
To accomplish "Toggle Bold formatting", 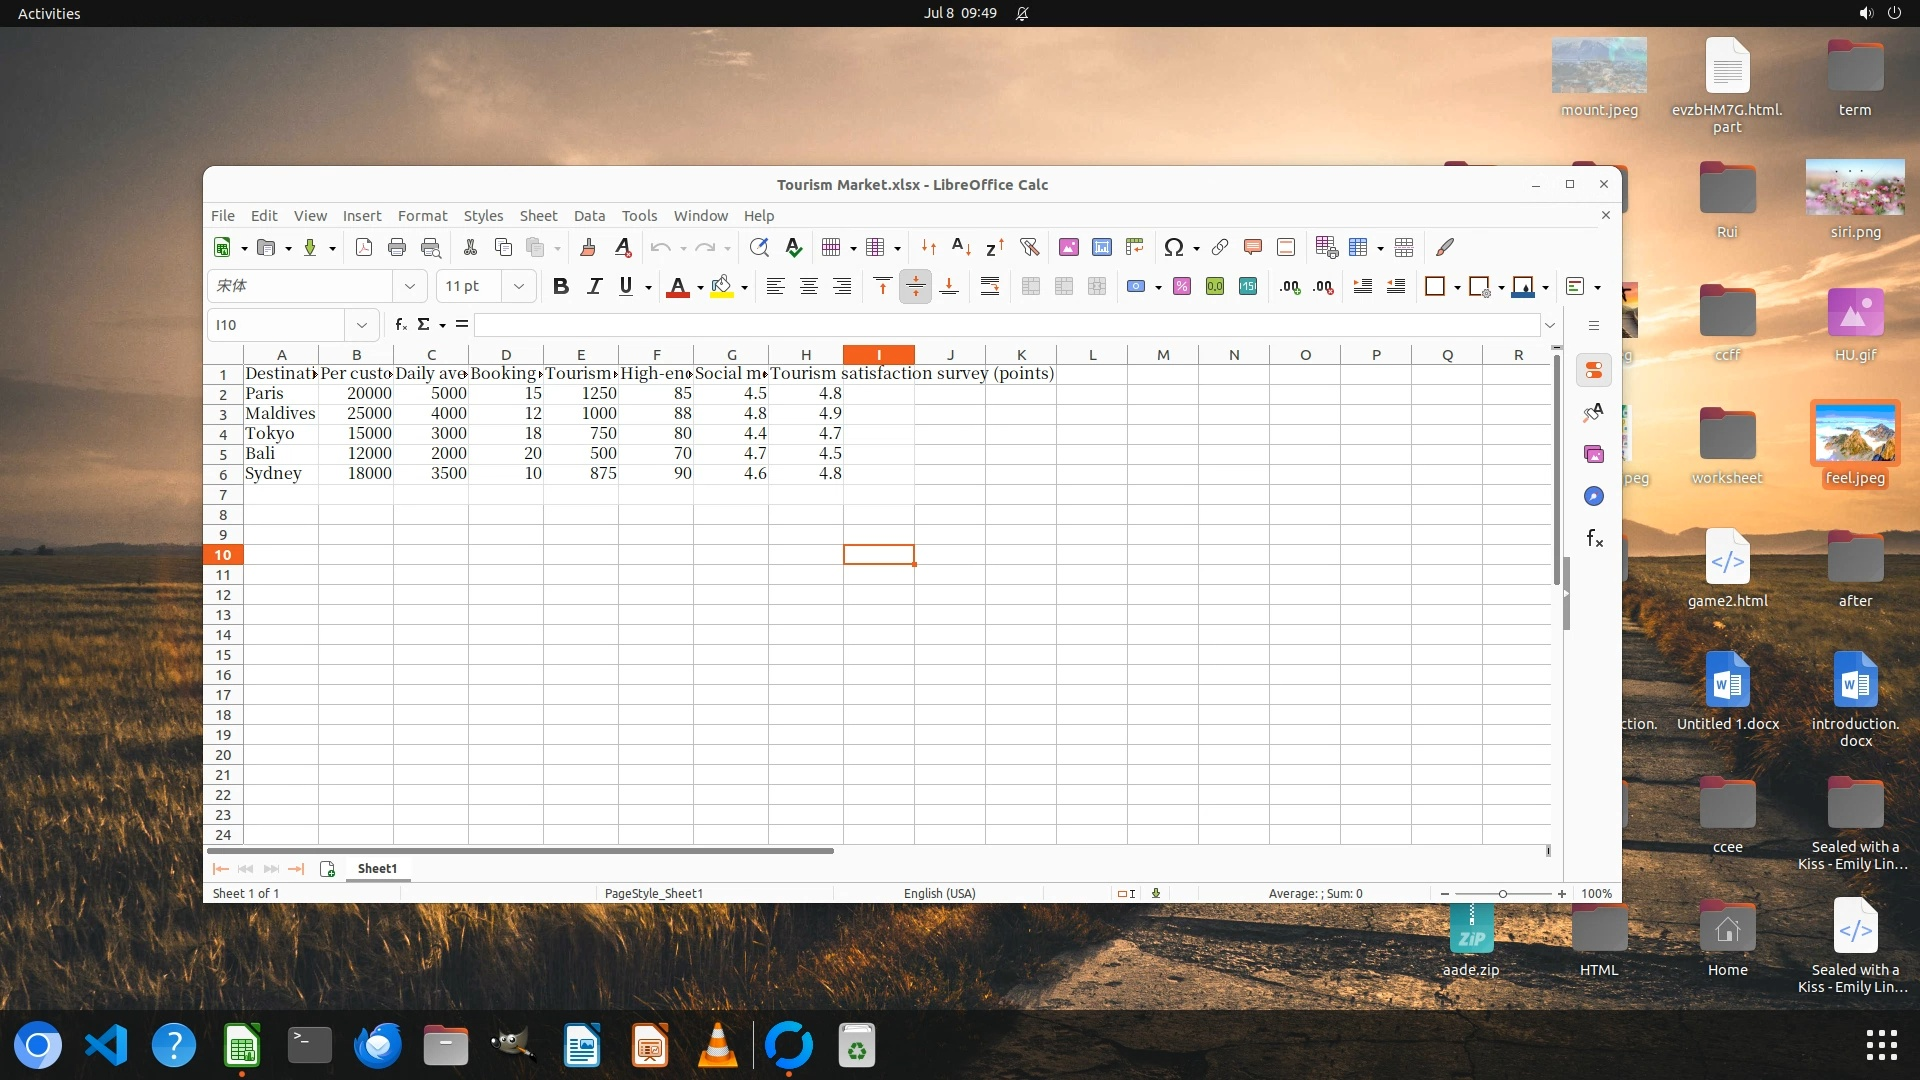I will (x=561, y=287).
